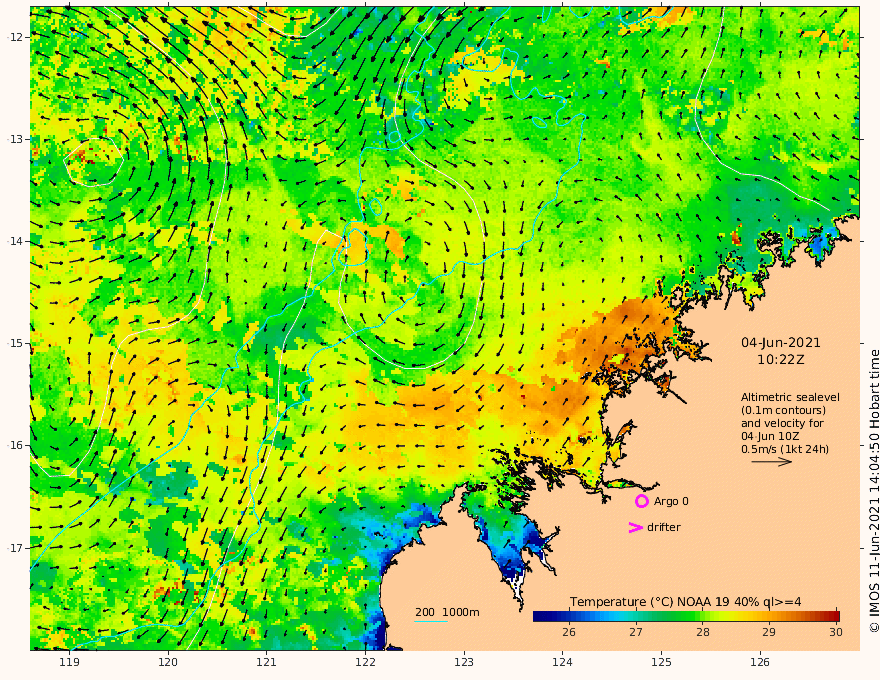
Task: Click the magenta Argo circle legend marker
Action: pos(641,501)
